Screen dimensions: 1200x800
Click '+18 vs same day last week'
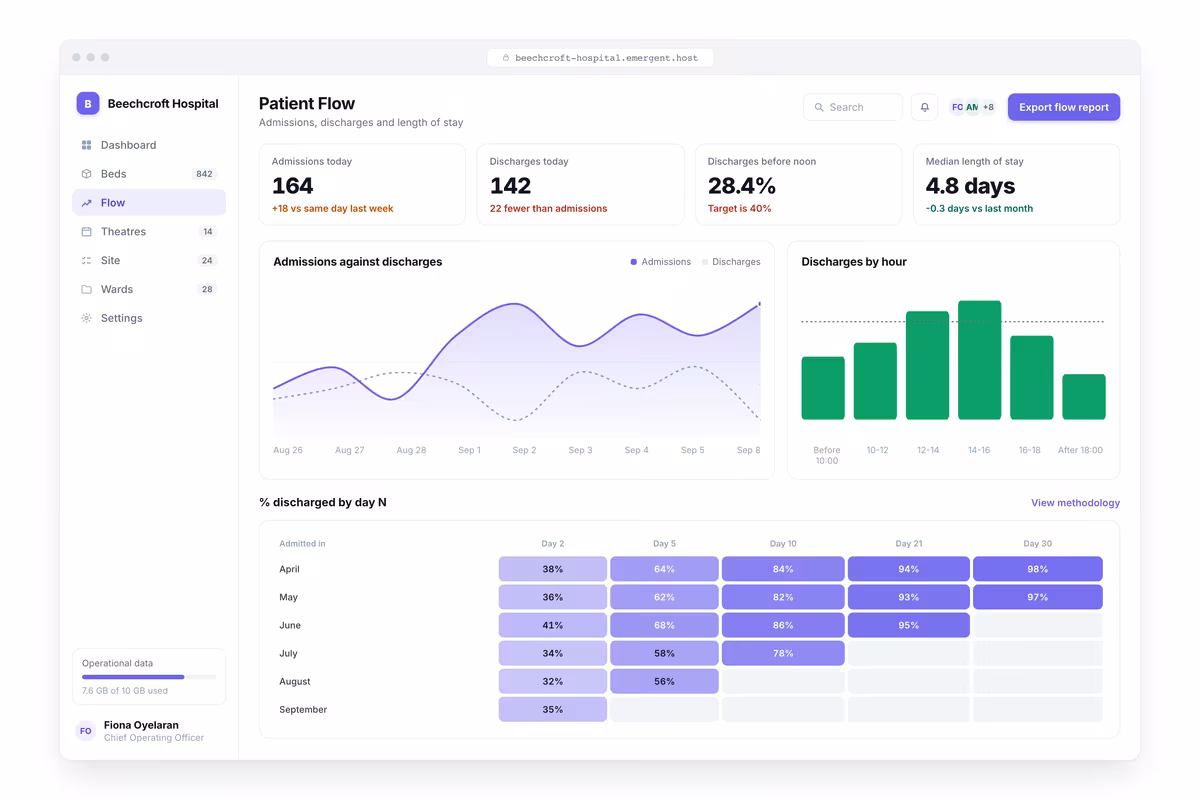pyautogui.click(x=333, y=209)
